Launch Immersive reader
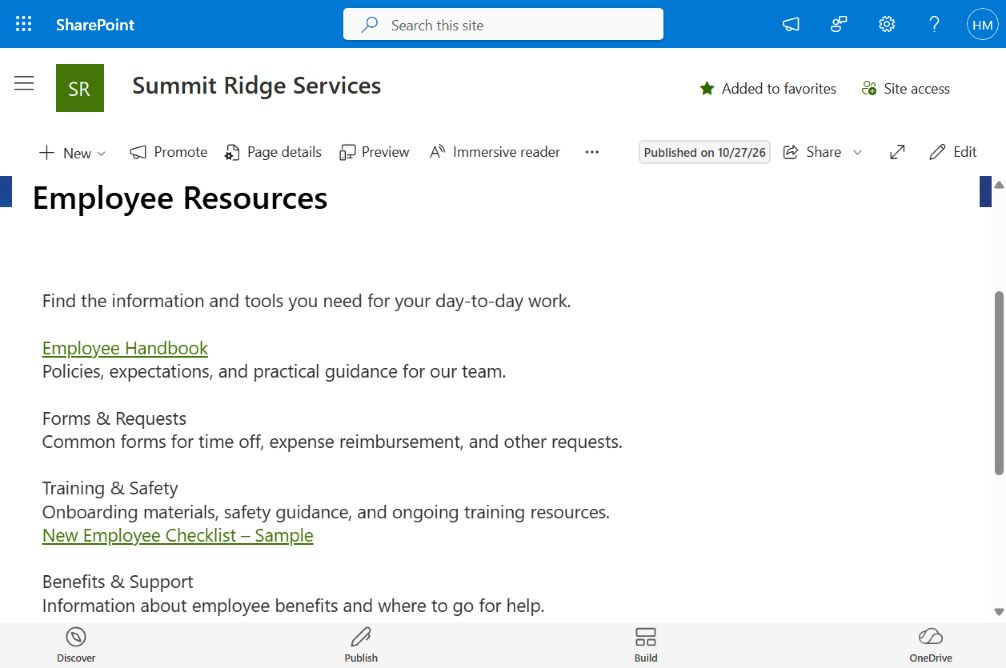Viewport: 1006px width, 668px height. 495,152
